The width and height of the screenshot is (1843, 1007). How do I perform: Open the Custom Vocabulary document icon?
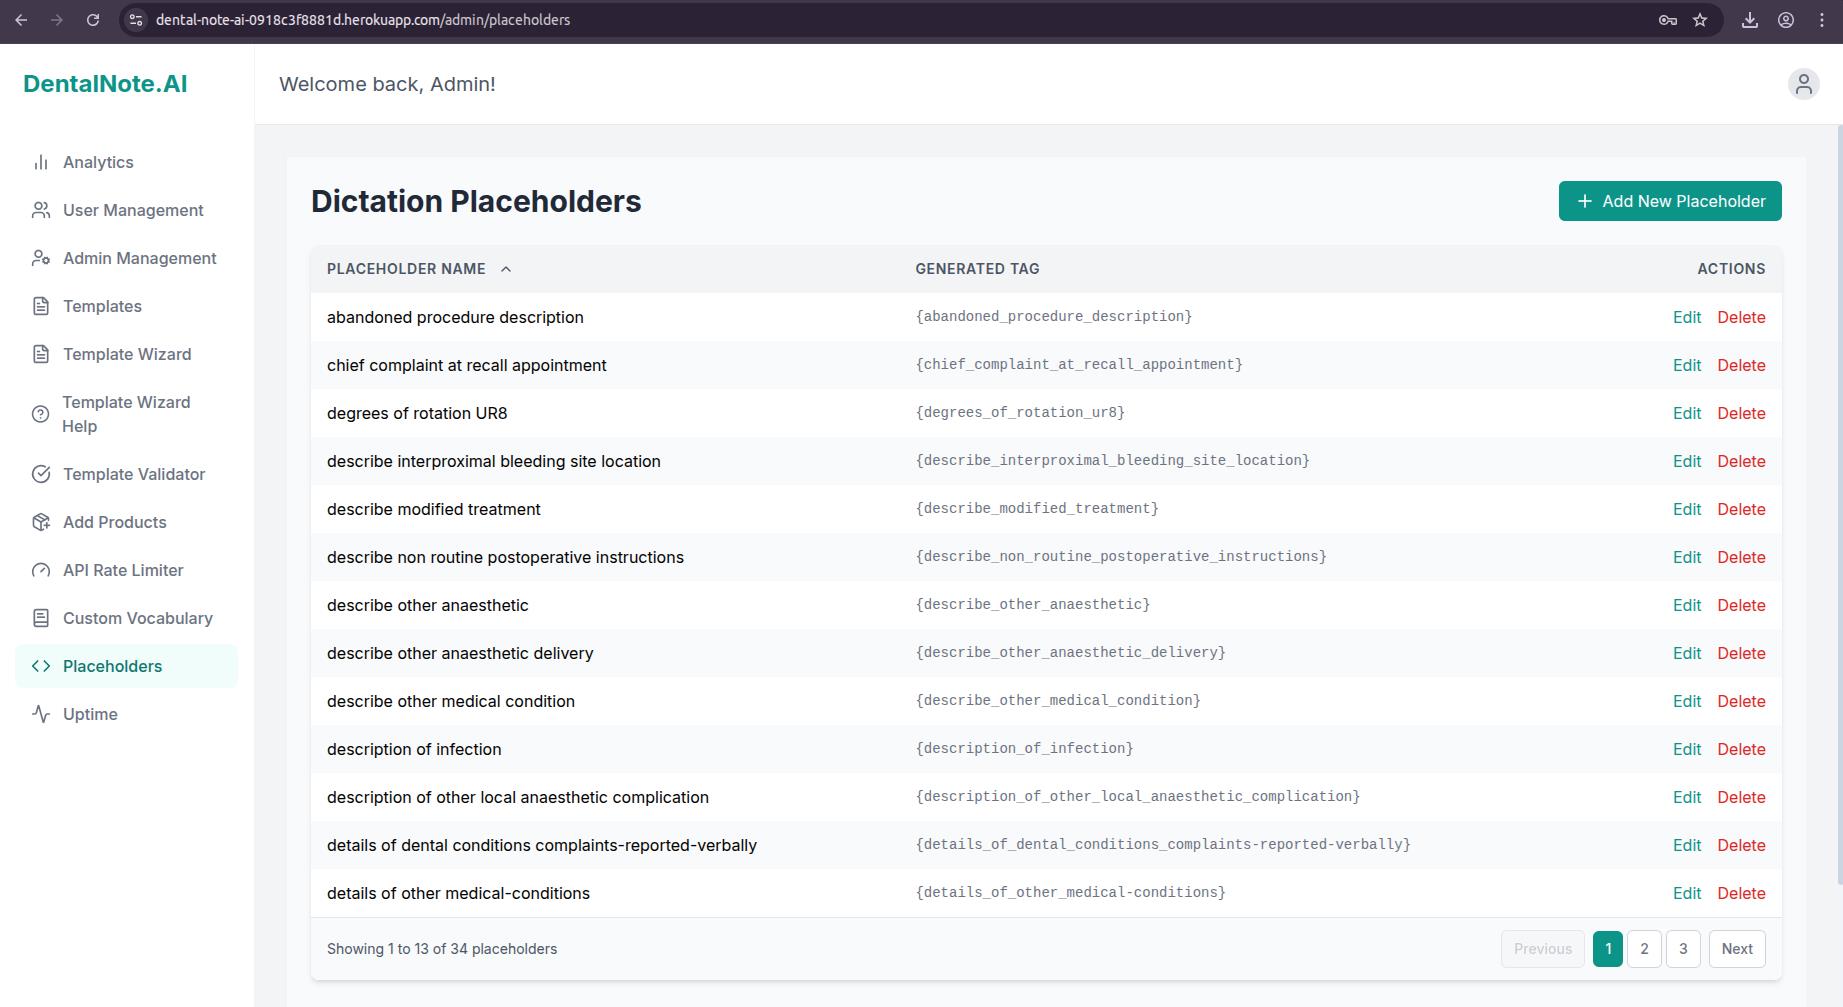(x=41, y=618)
